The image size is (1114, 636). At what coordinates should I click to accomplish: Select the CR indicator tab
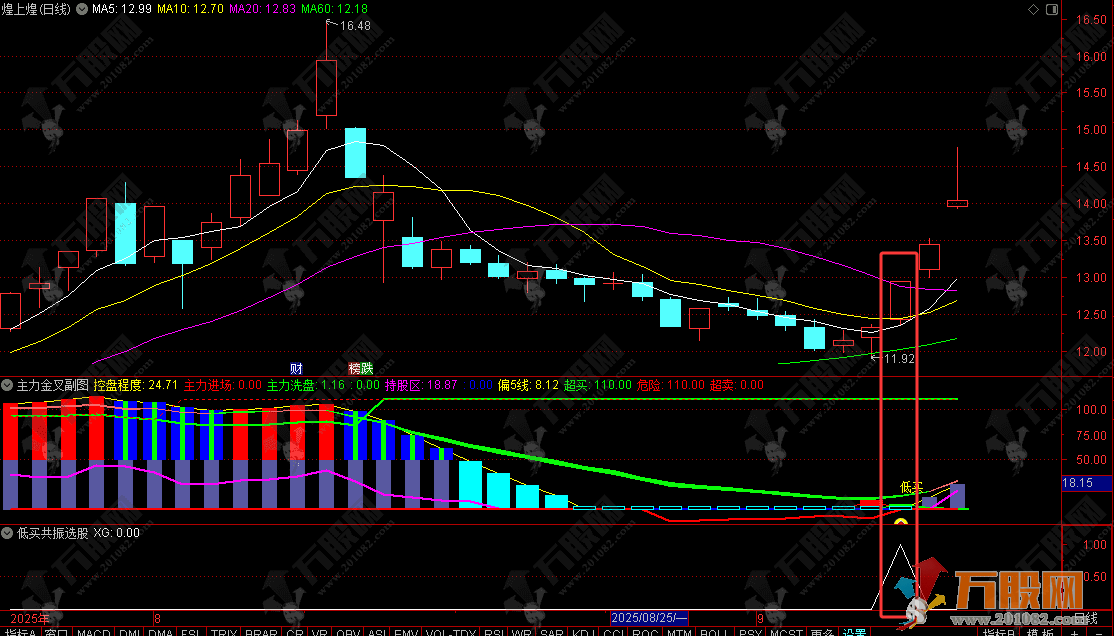(295, 632)
